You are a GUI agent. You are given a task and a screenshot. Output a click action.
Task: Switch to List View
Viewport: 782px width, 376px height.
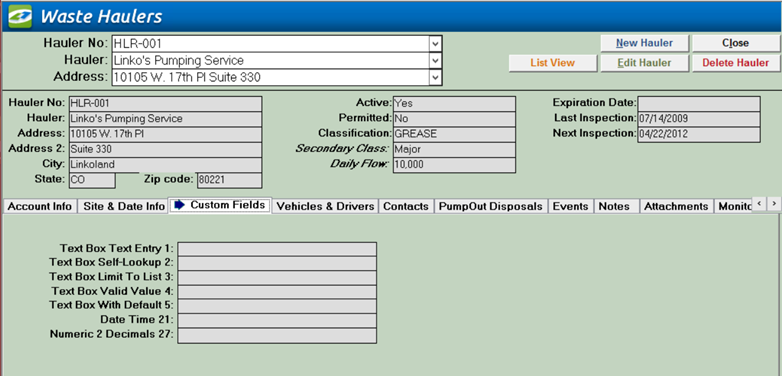[x=553, y=63]
